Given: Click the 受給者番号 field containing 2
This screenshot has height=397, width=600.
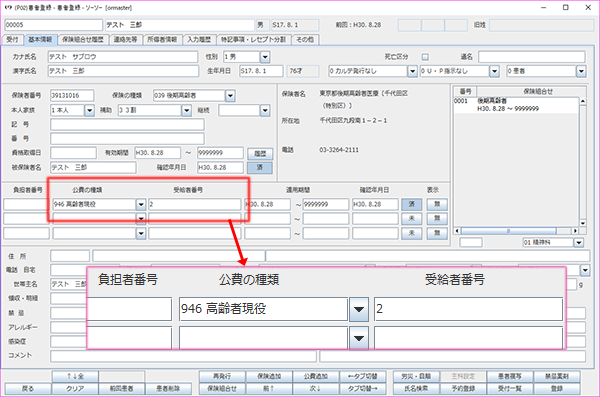Looking at the screenshot, I should click(x=195, y=204).
